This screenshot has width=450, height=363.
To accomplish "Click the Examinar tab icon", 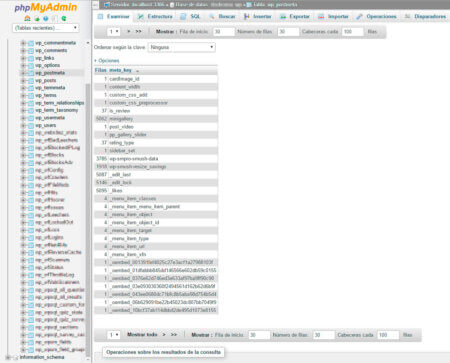I will 100,16.
